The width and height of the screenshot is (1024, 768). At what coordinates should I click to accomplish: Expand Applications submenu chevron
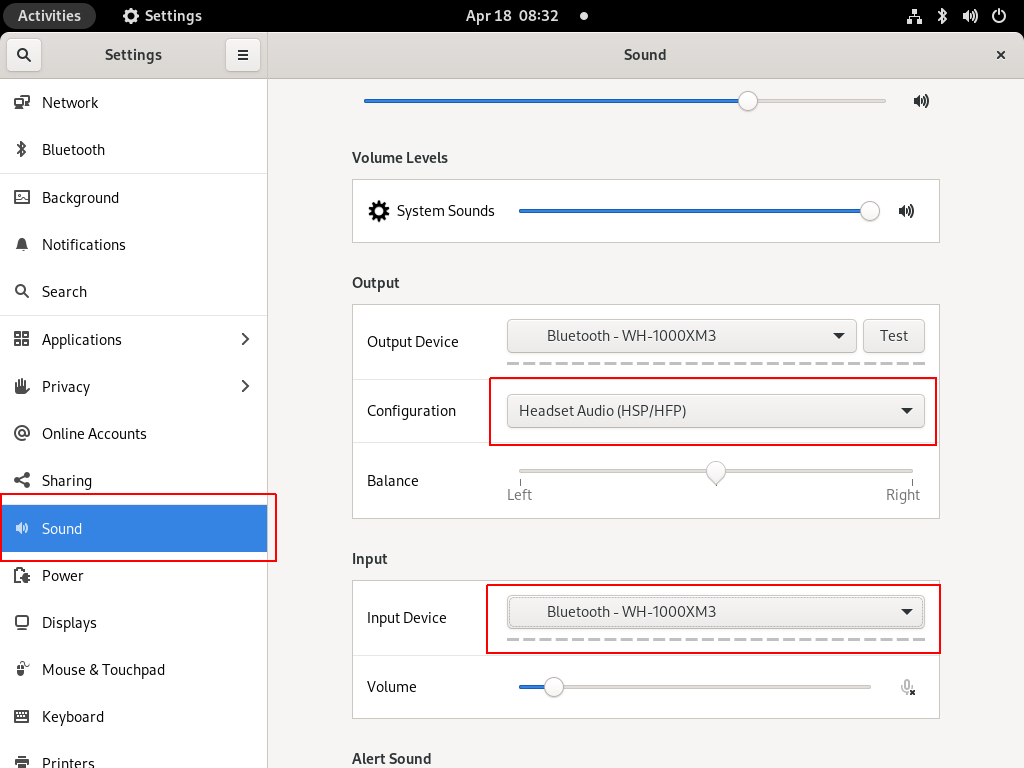click(246, 340)
